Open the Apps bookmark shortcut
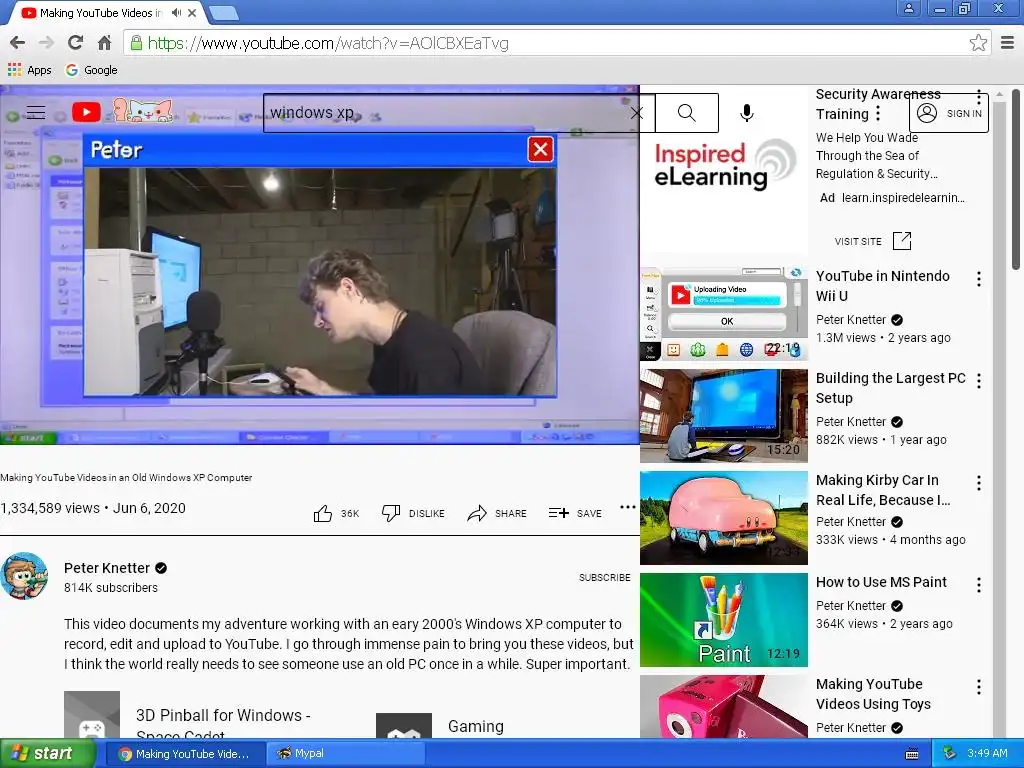 click(29, 70)
